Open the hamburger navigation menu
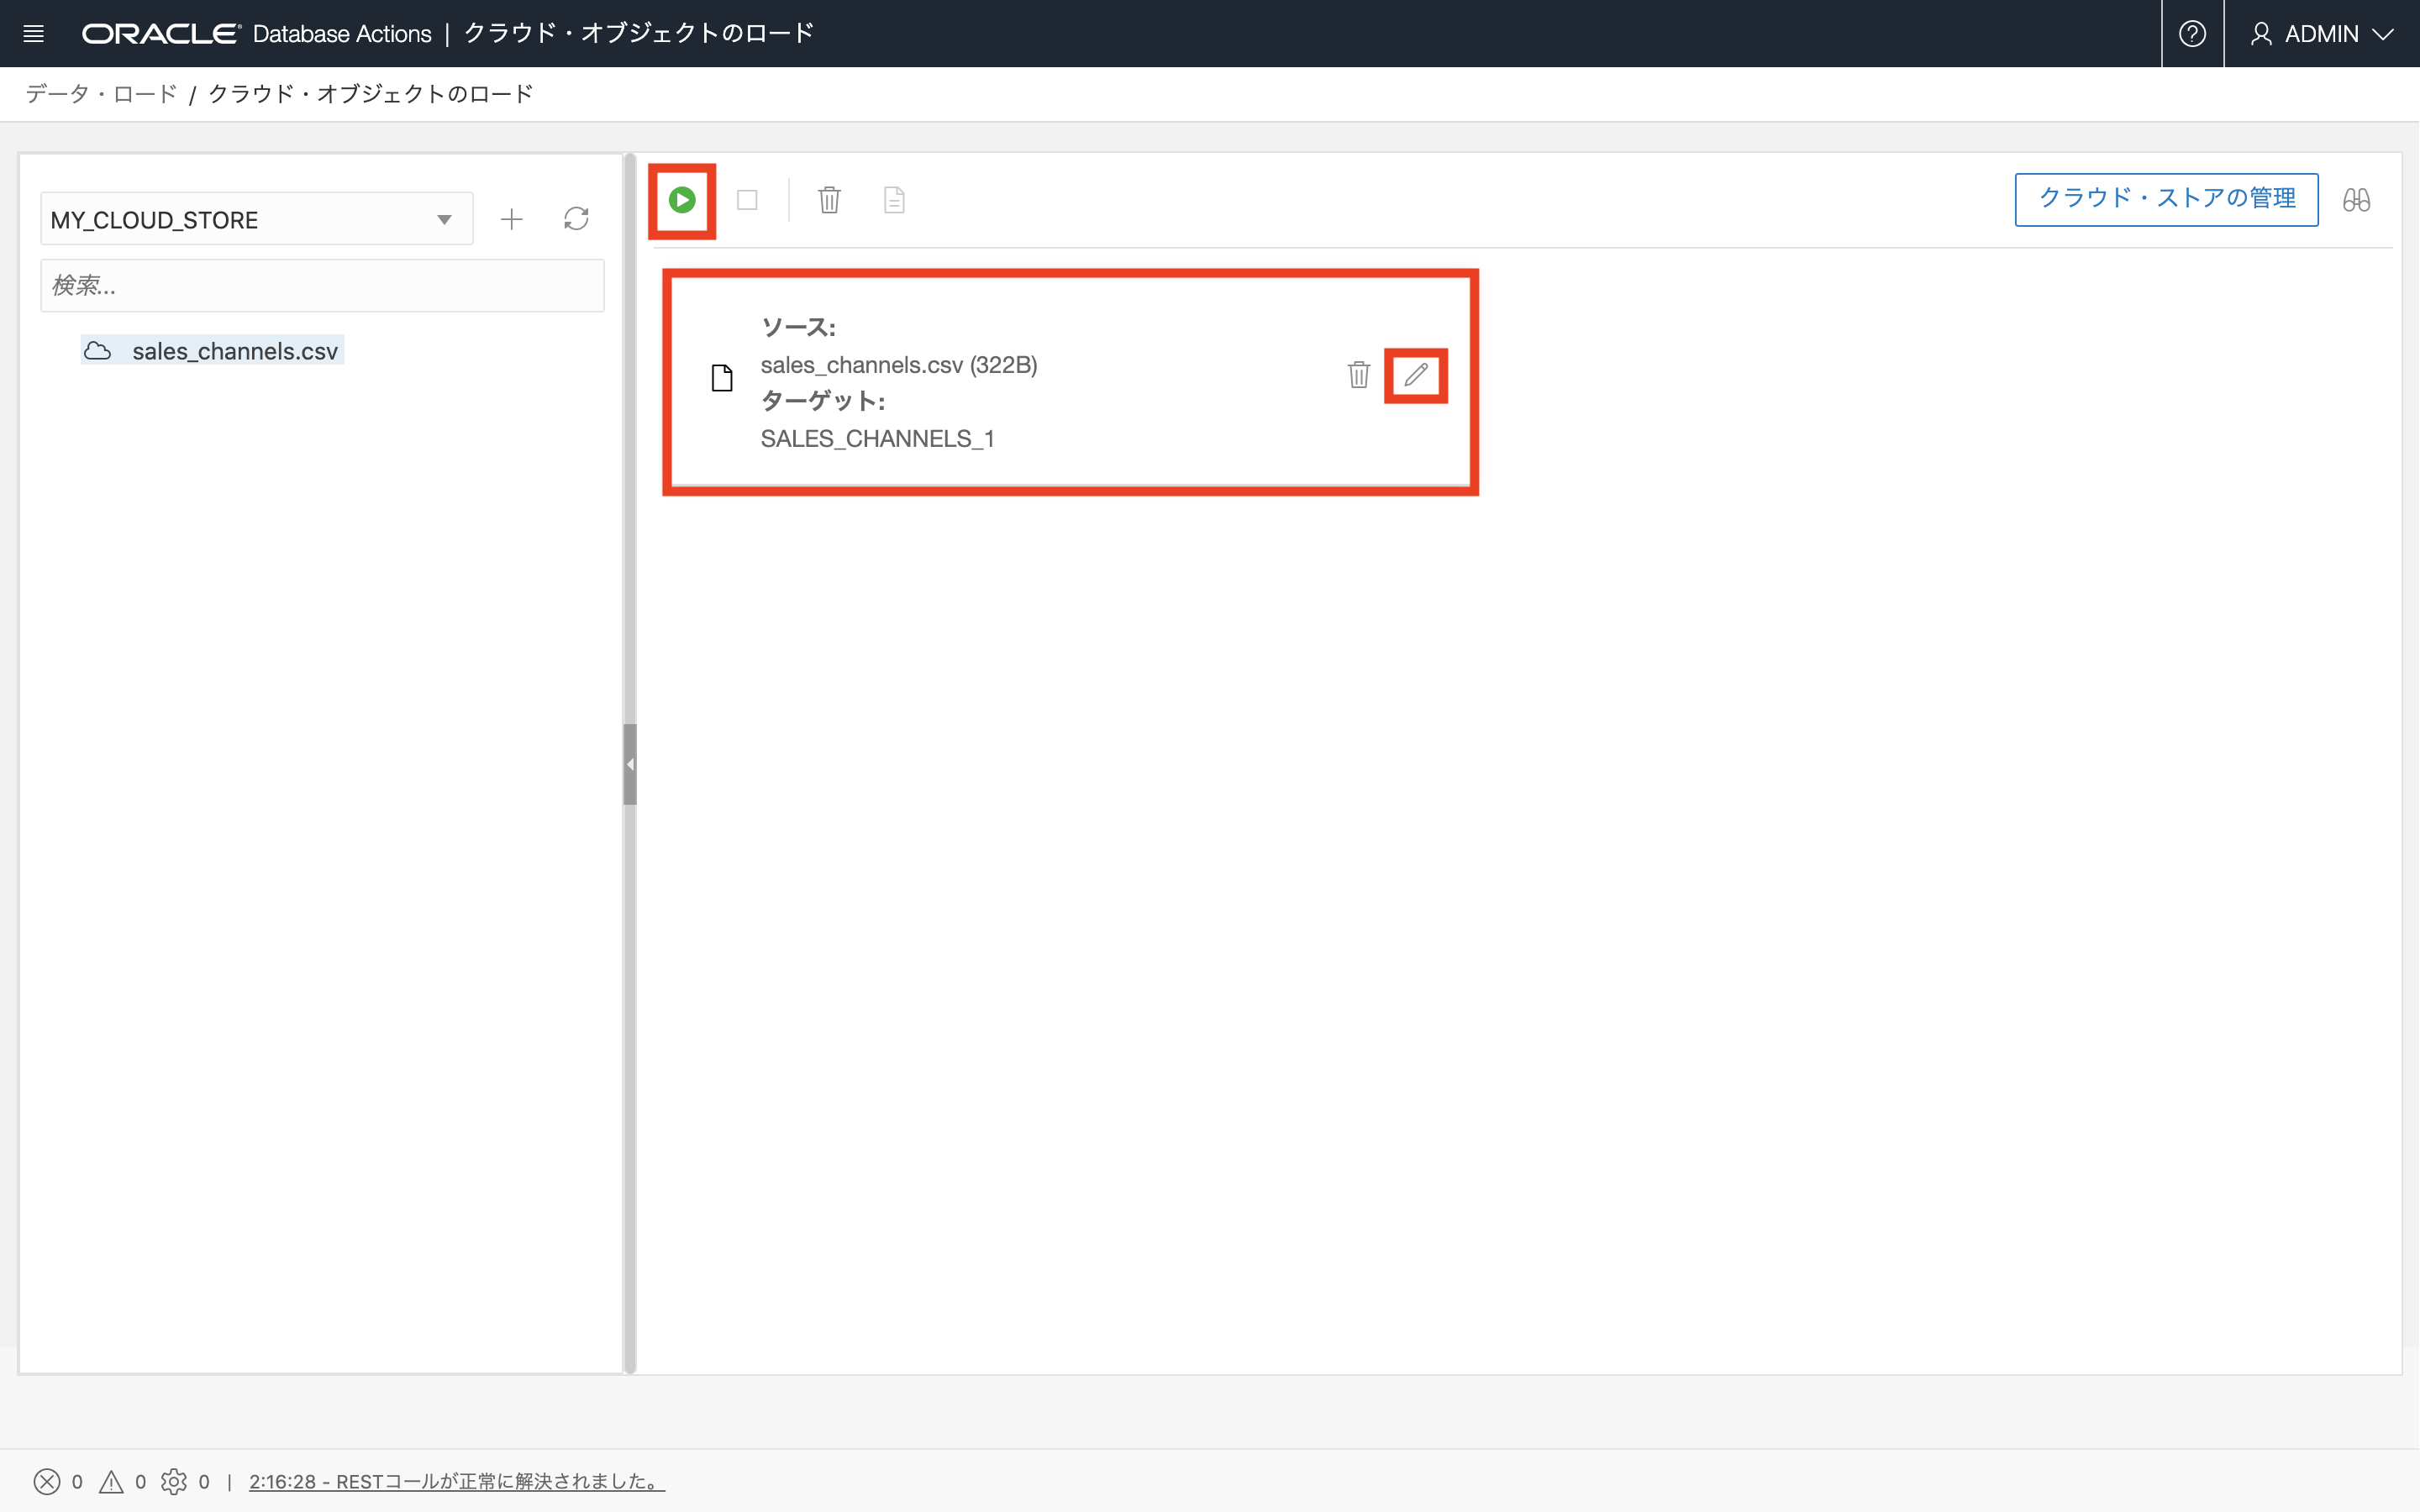Image resolution: width=2420 pixels, height=1512 pixels. 33,34
